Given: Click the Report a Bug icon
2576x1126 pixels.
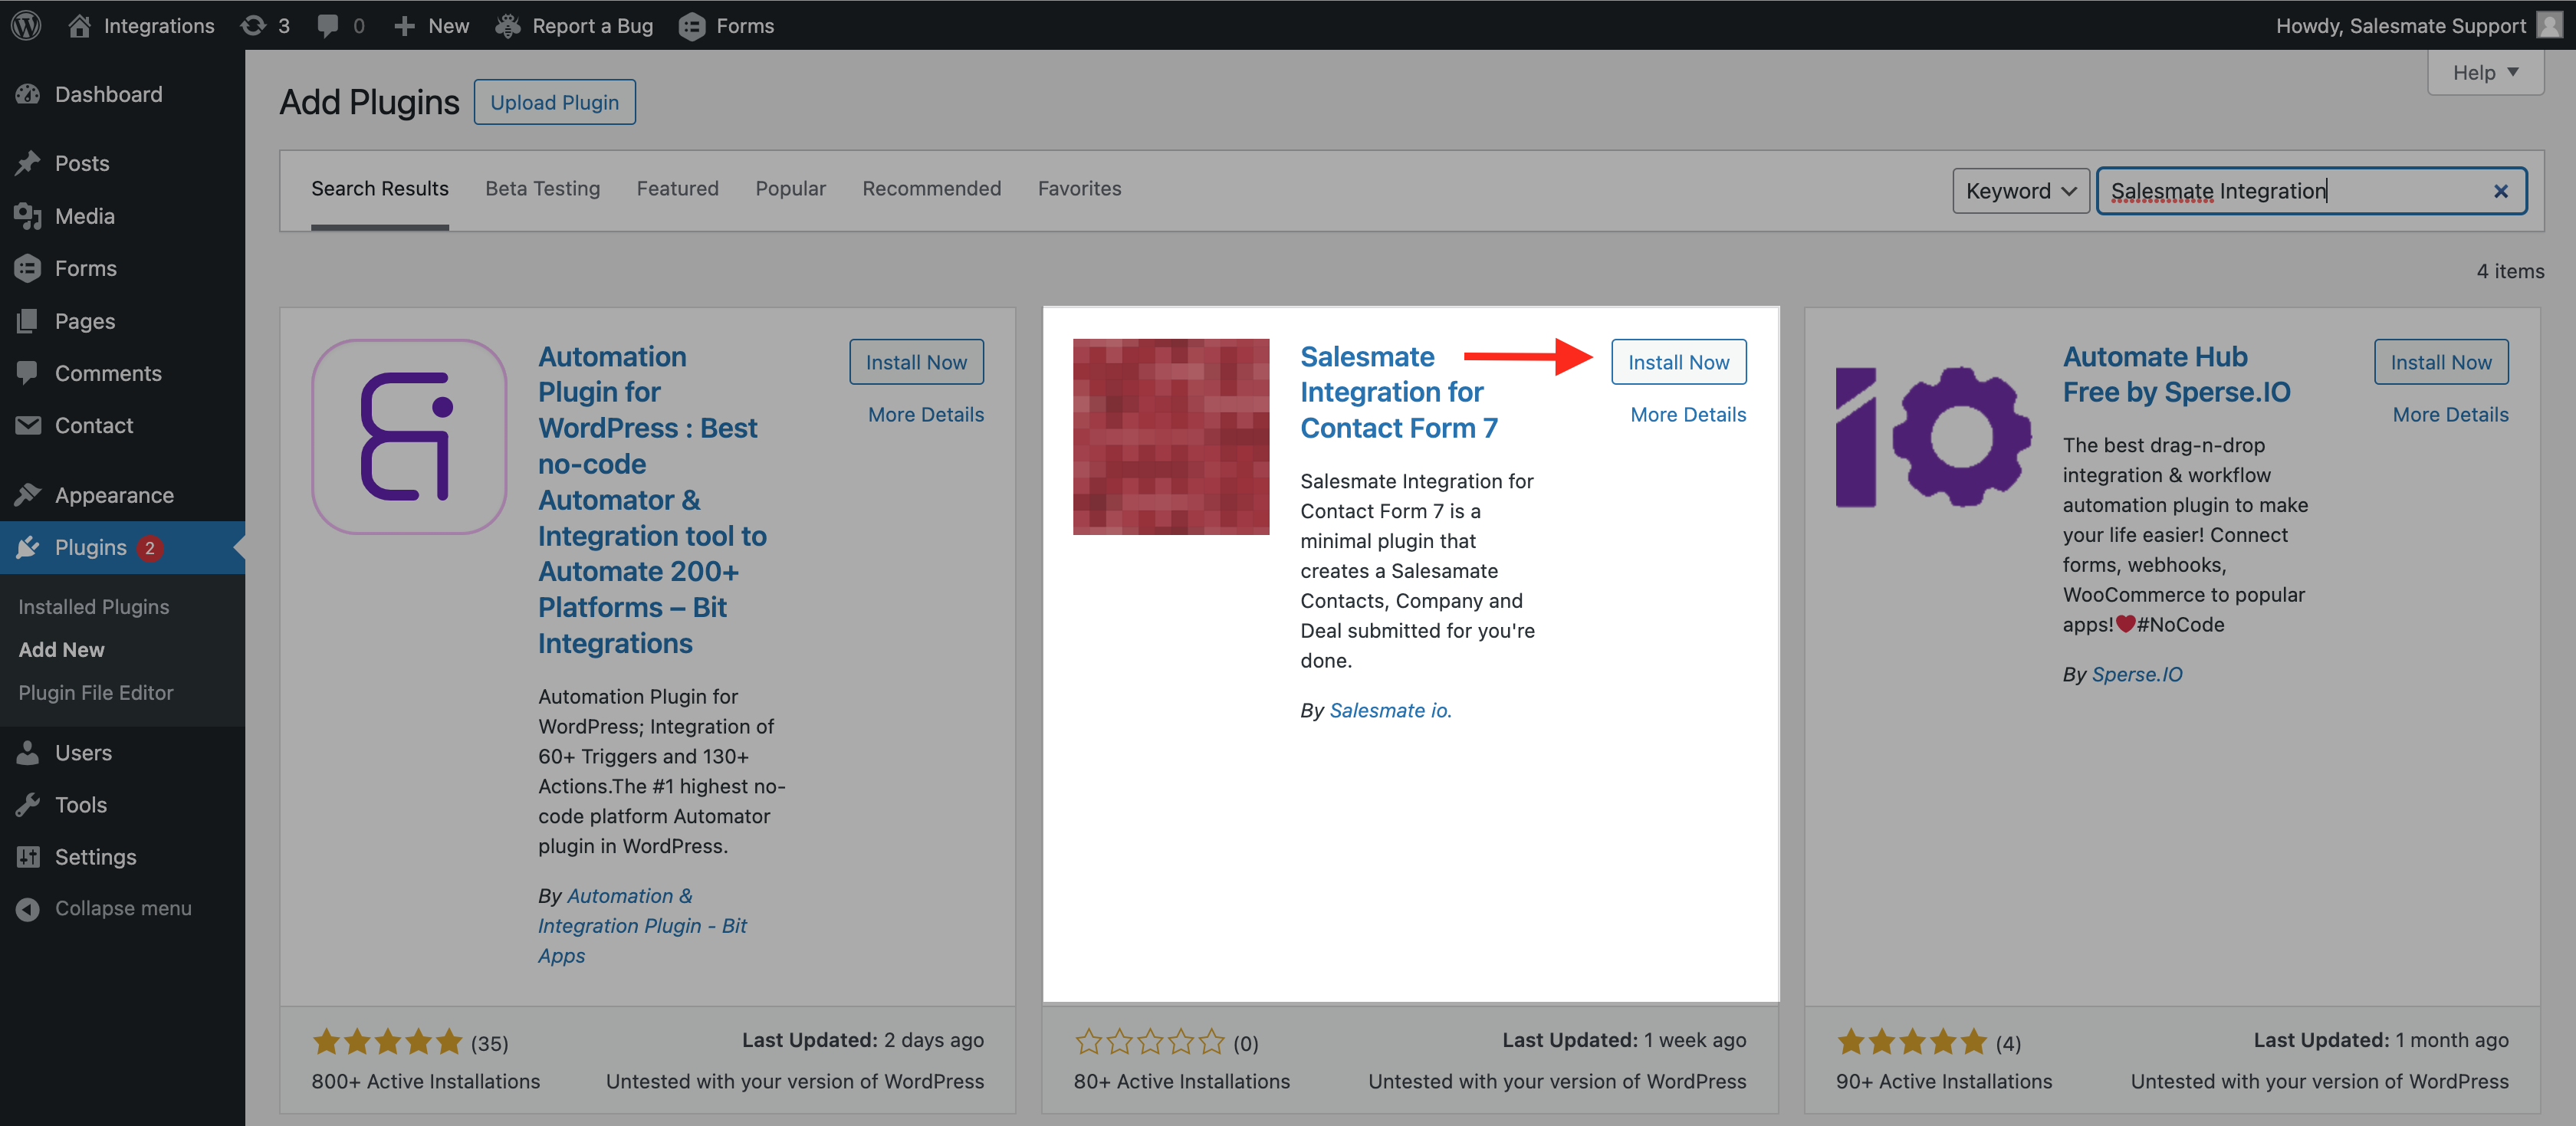Looking at the screenshot, I should click(508, 25).
